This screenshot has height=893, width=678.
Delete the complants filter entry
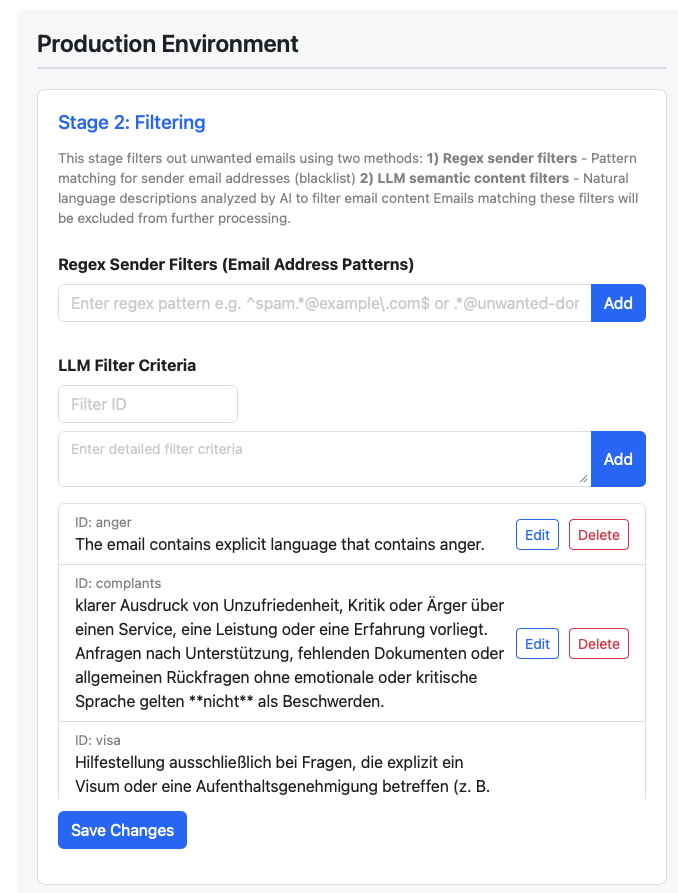click(598, 643)
